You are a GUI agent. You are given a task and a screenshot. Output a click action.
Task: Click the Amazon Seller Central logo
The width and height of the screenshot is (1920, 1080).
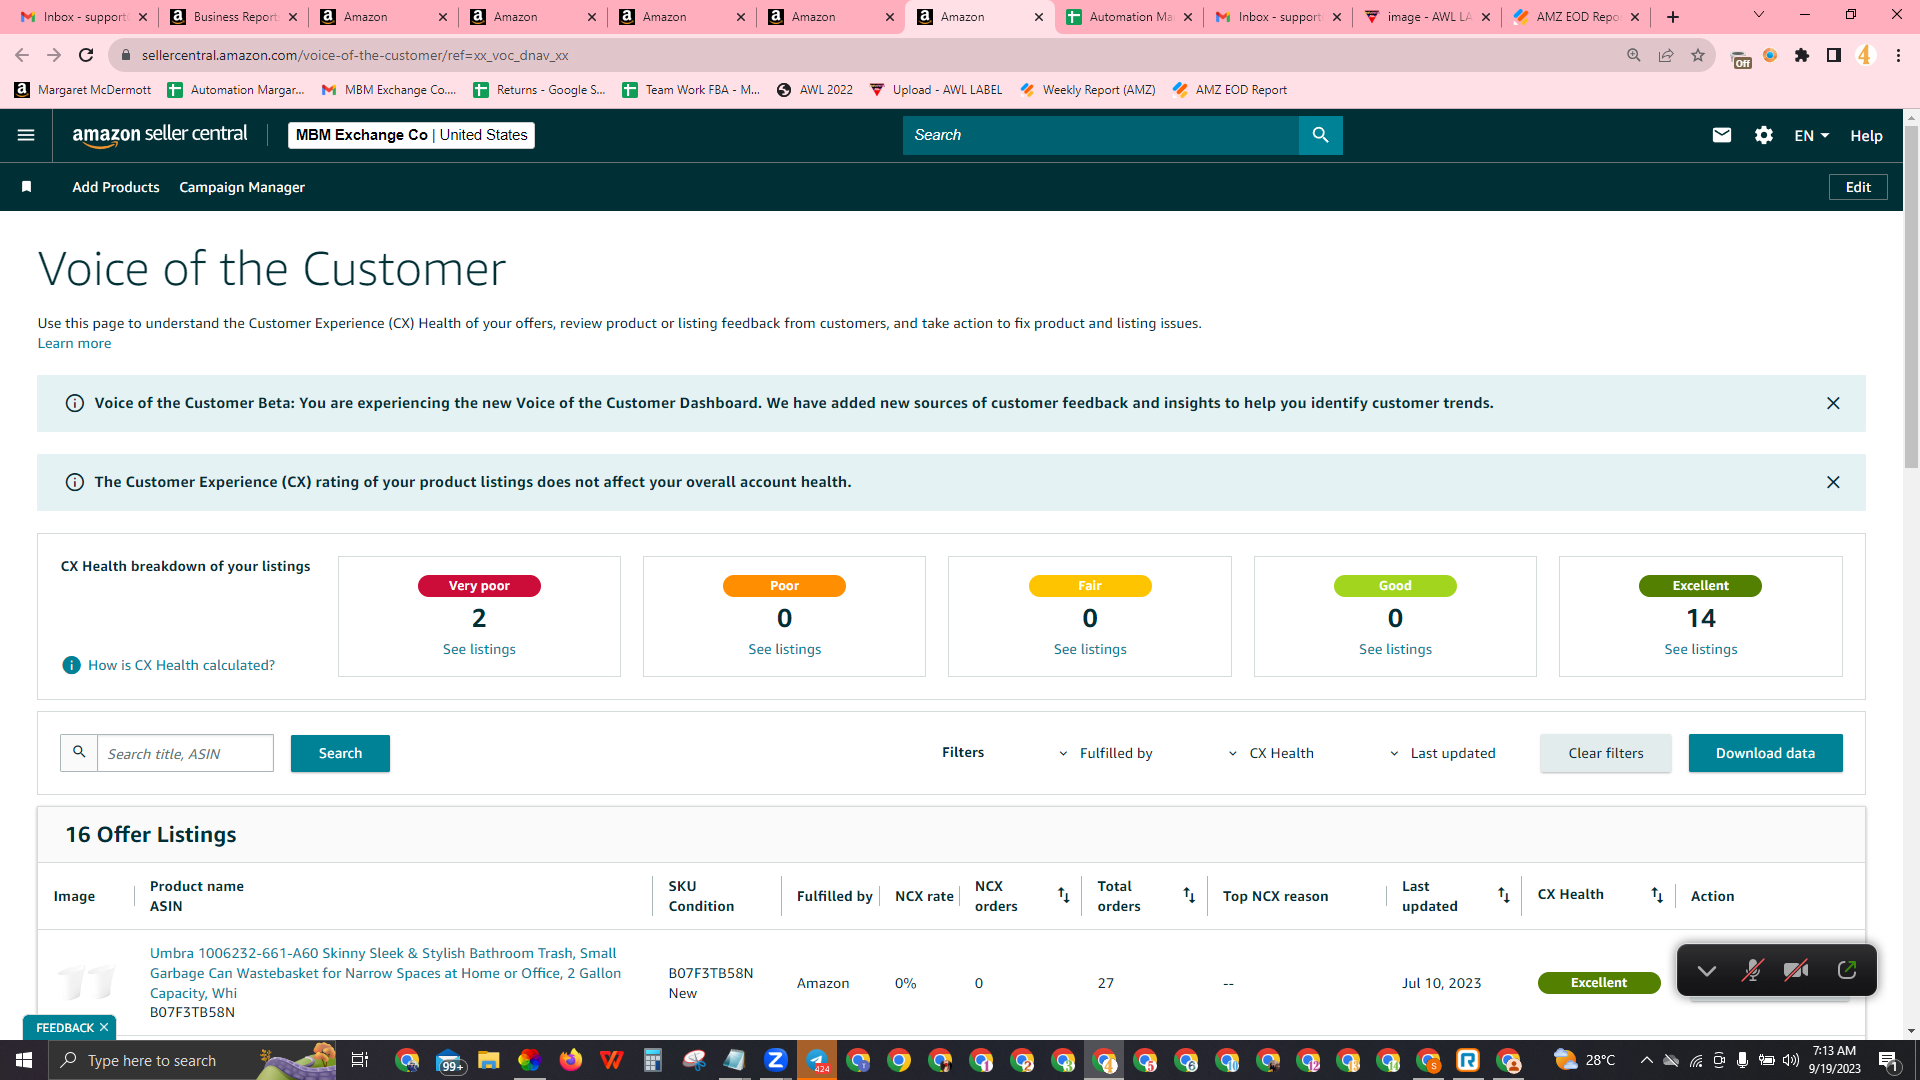click(160, 135)
